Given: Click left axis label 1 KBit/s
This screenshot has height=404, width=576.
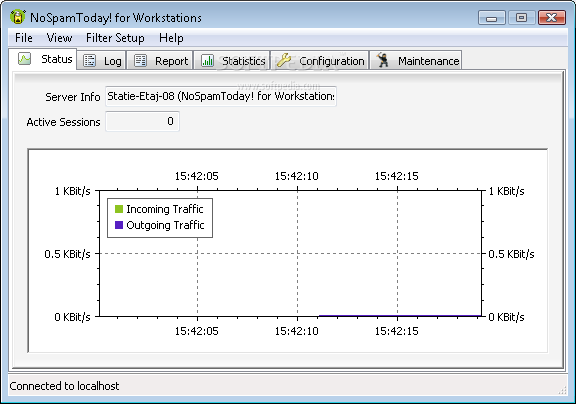Looking at the screenshot, I should coord(72,191).
